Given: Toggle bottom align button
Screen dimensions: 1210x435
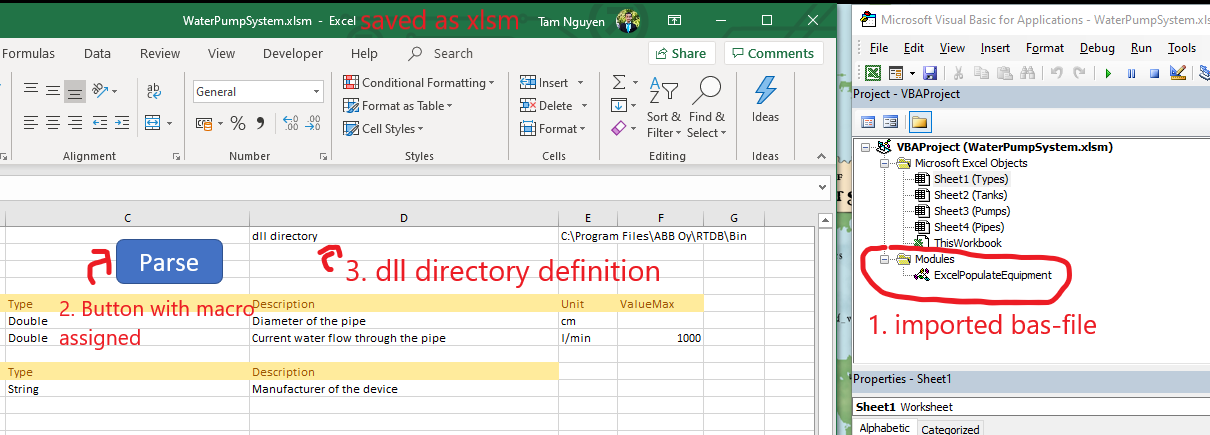Looking at the screenshot, I should point(75,91).
